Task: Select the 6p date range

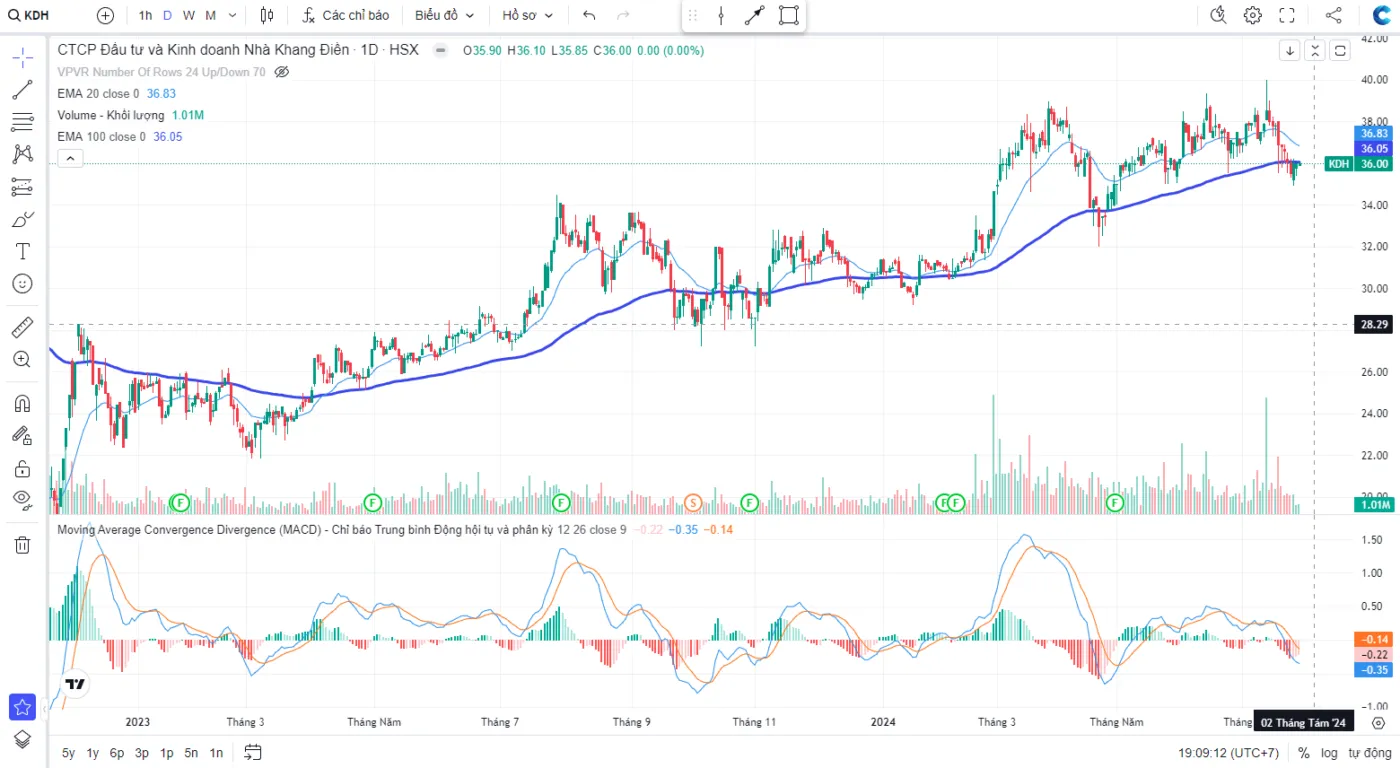Action: 117,753
